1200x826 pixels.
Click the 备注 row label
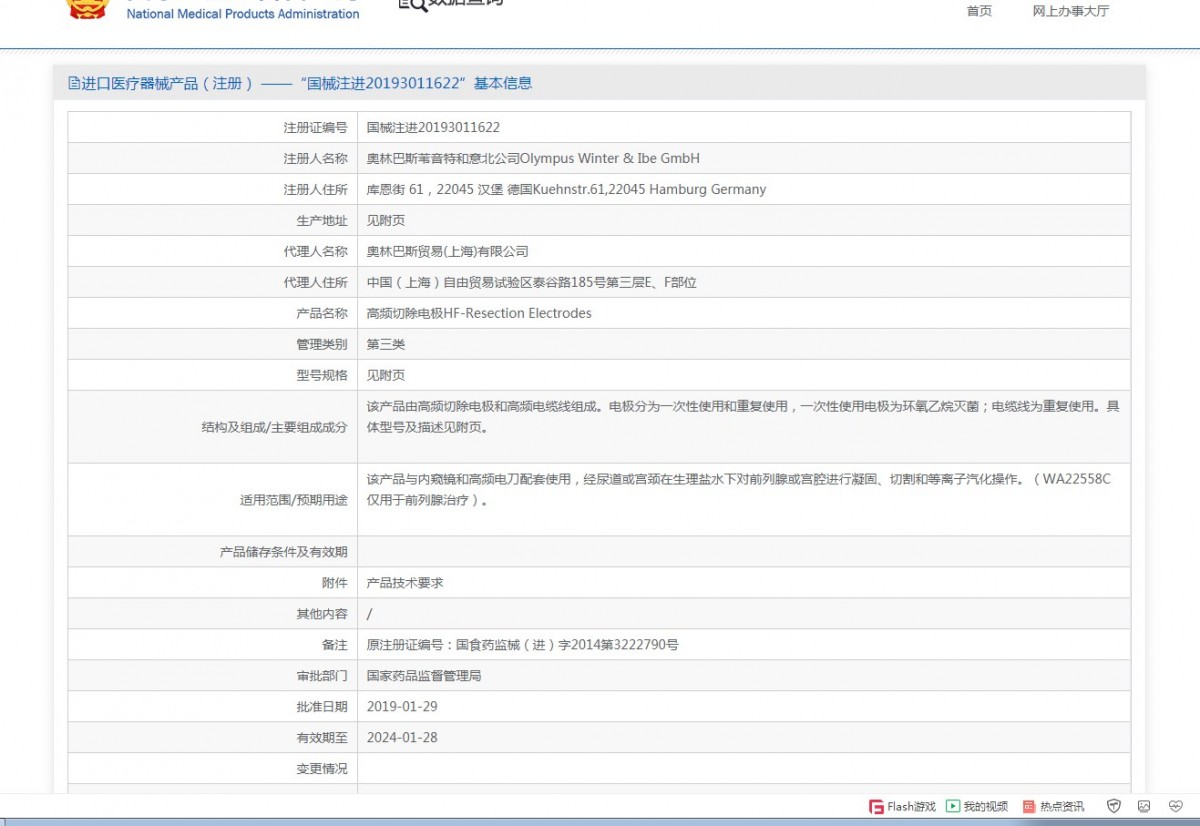click(x=335, y=645)
